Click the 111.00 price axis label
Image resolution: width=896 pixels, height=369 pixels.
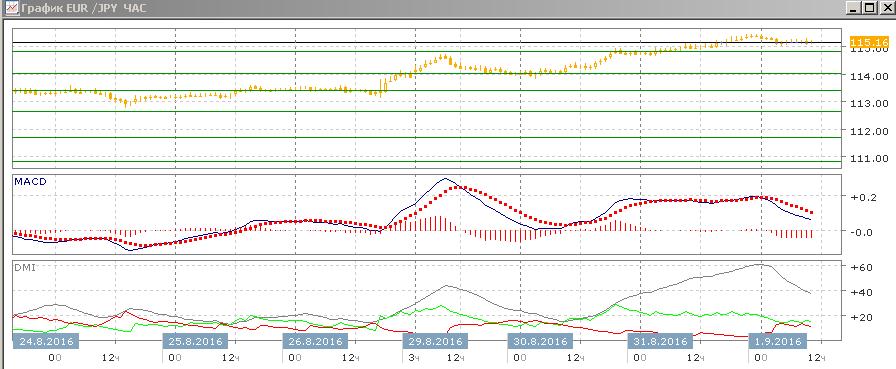(x=870, y=158)
